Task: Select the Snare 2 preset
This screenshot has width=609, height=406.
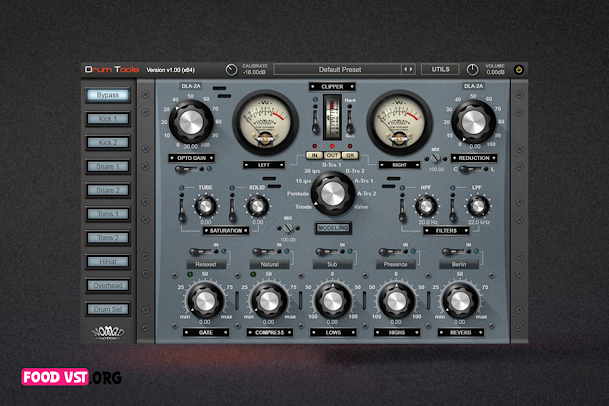Action: [x=108, y=190]
